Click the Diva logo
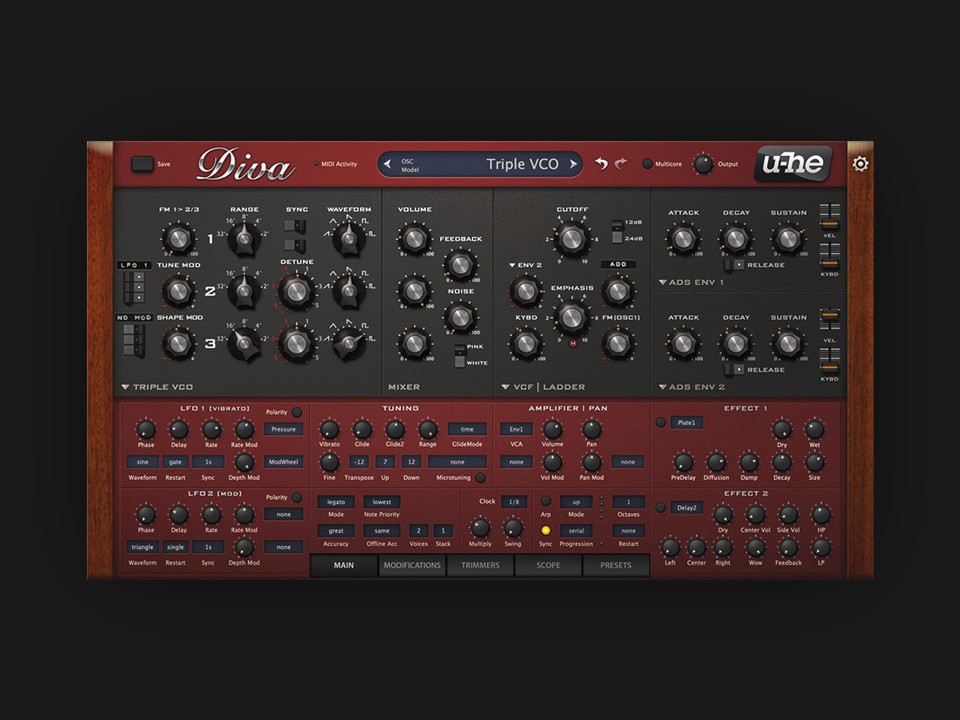Image resolution: width=960 pixels, height=720 pixels. 246,165
